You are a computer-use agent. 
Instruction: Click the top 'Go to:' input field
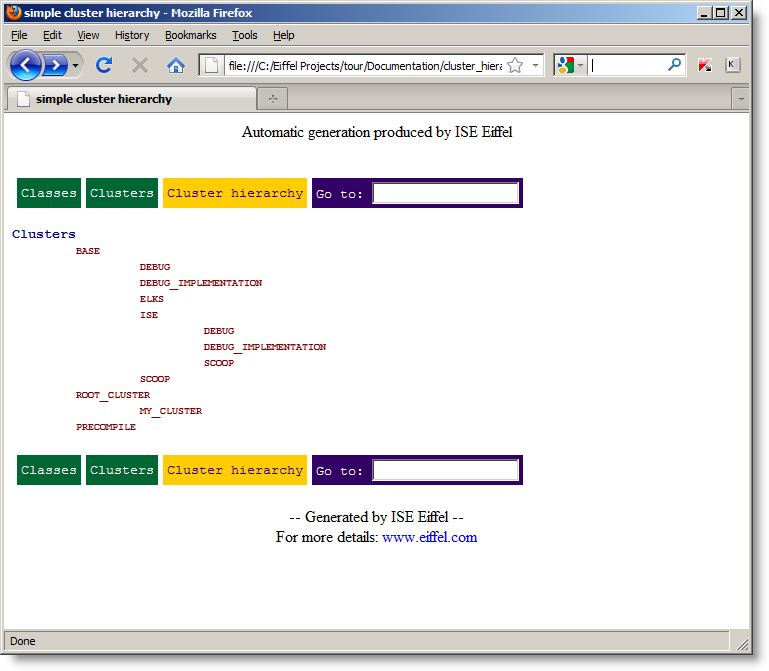[x=445, y=193]
